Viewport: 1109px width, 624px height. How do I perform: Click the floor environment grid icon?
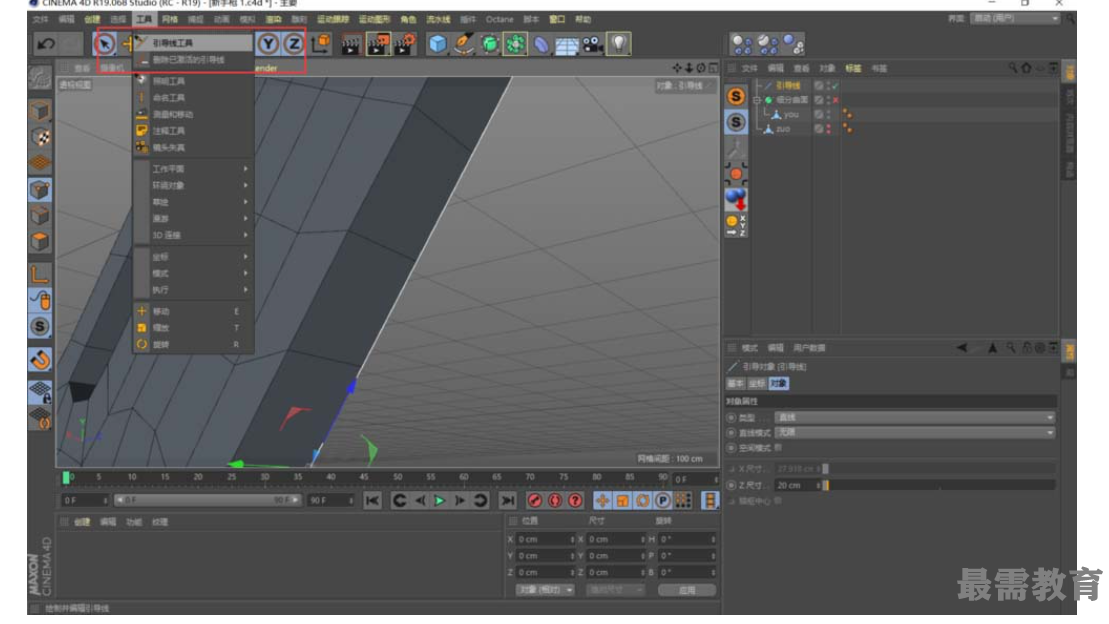[567, 44]
